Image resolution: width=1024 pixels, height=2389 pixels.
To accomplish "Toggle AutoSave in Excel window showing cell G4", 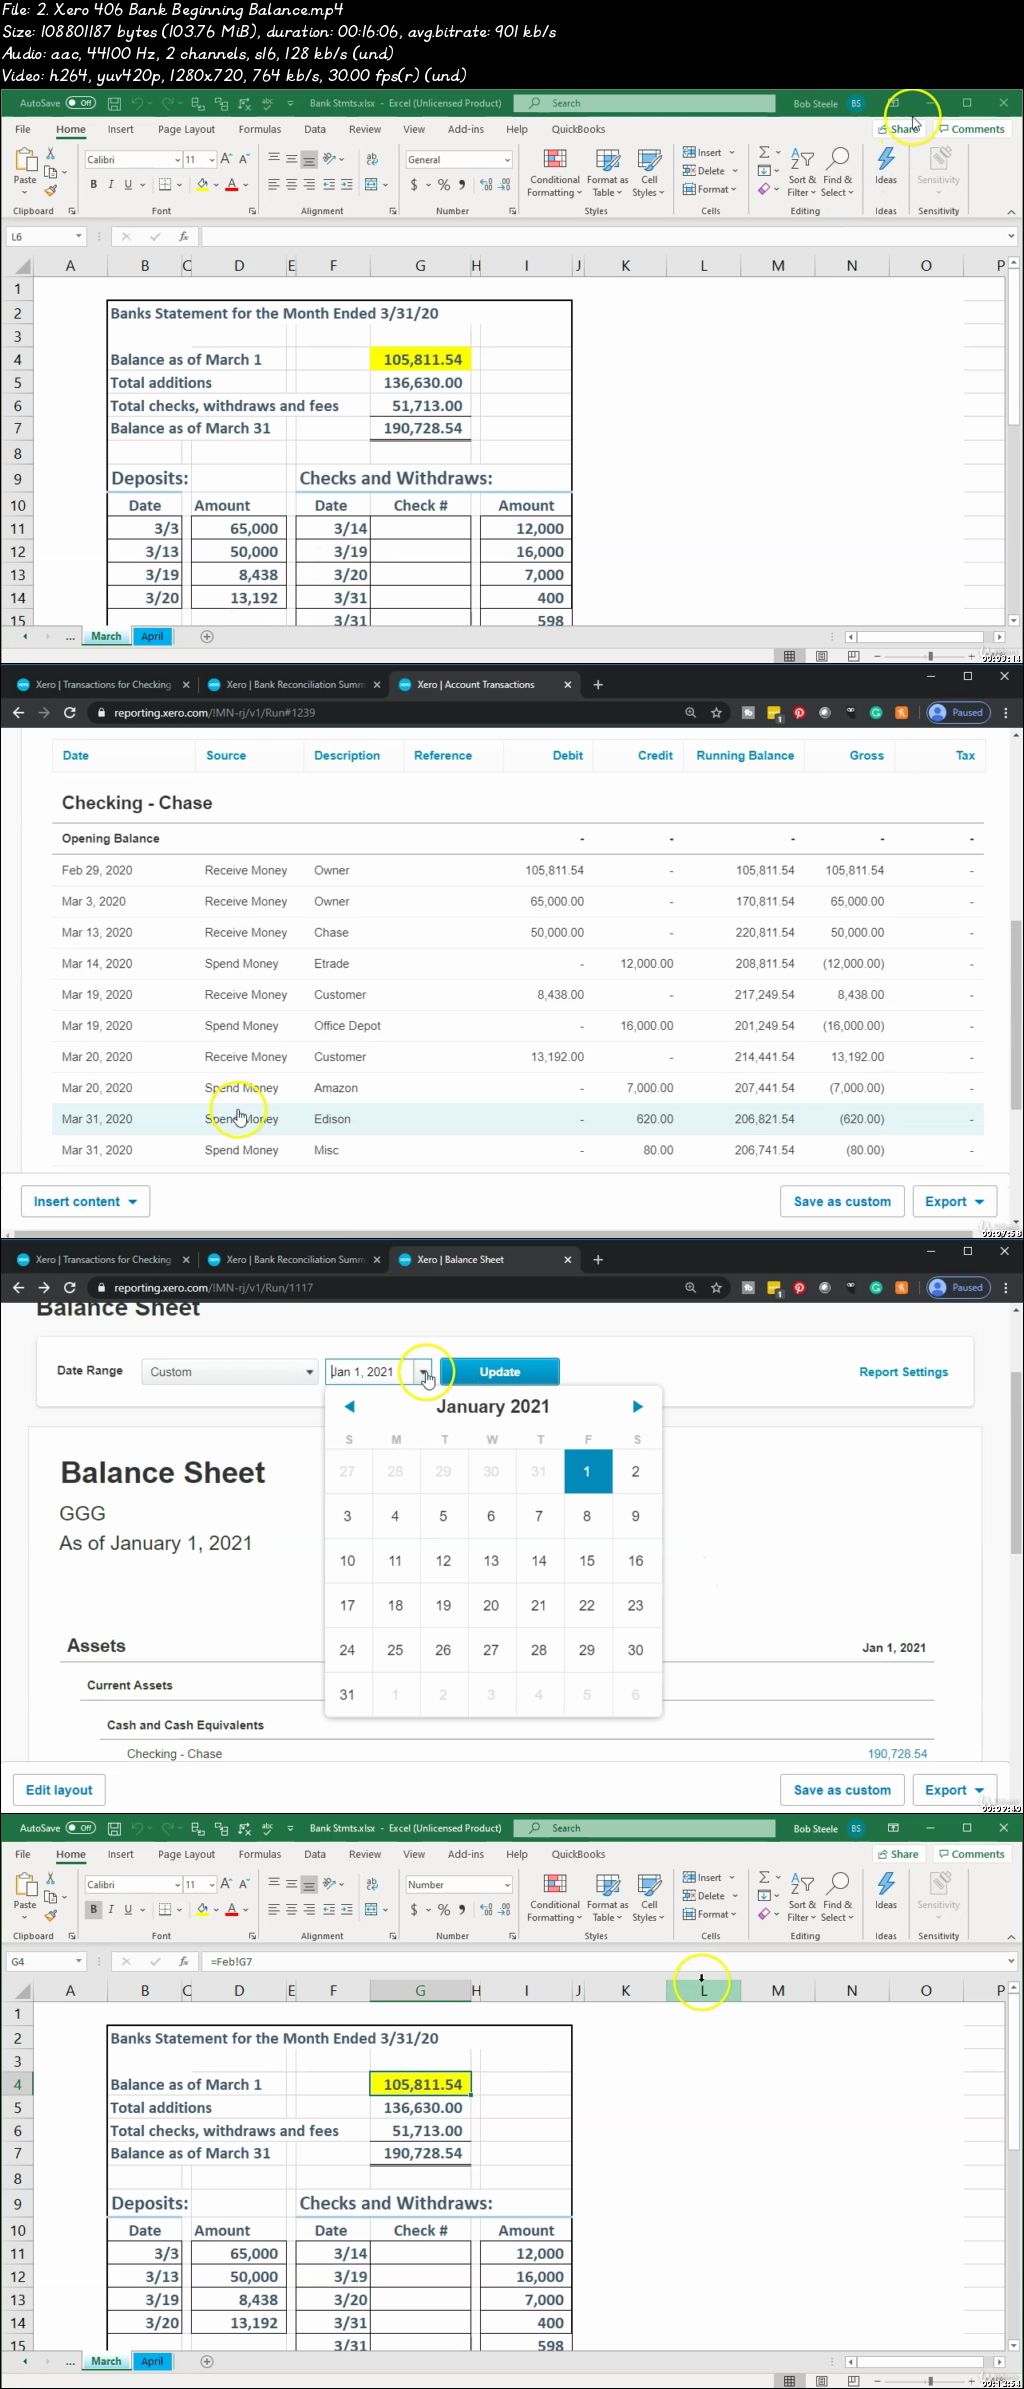I will point(81,1827).
